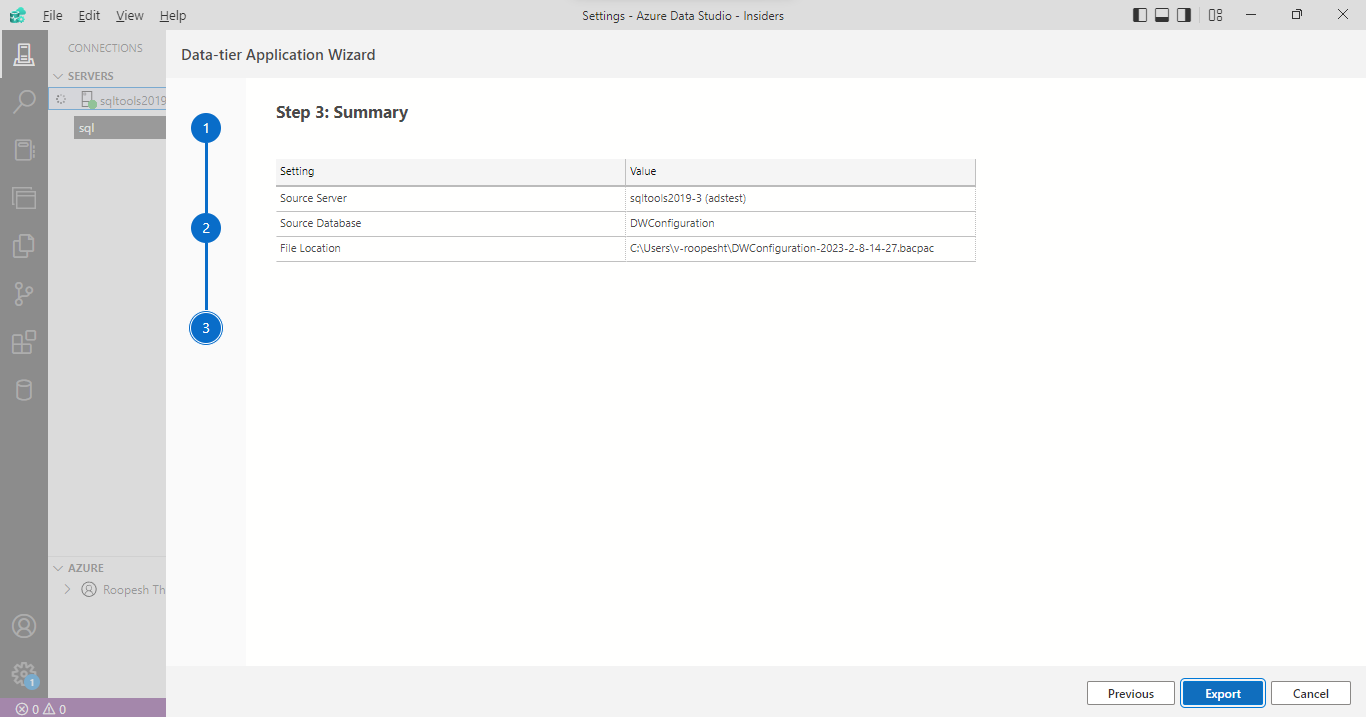
Task: Open the File menu
Action: coord(52,15)
